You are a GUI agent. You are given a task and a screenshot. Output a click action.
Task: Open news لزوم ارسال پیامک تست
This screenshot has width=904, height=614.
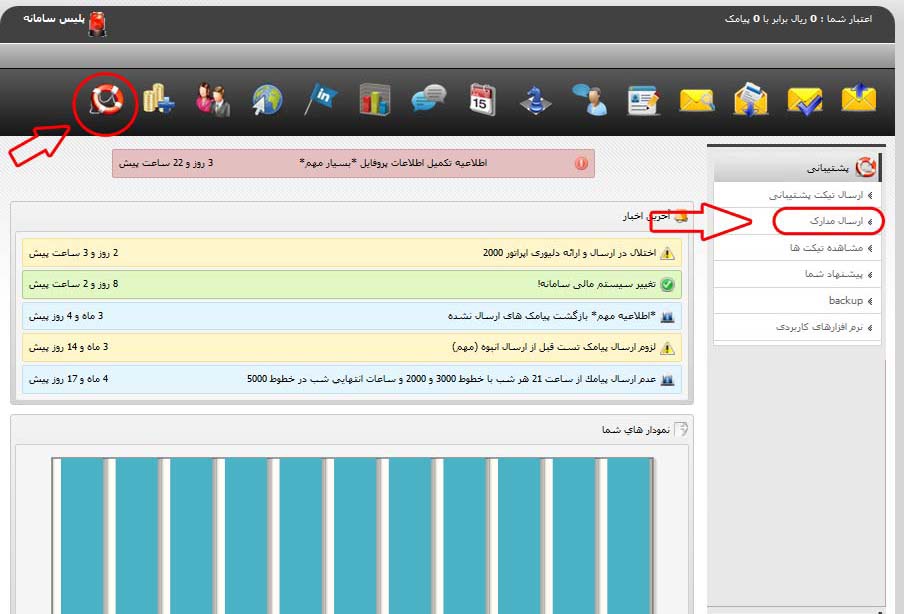352,348
